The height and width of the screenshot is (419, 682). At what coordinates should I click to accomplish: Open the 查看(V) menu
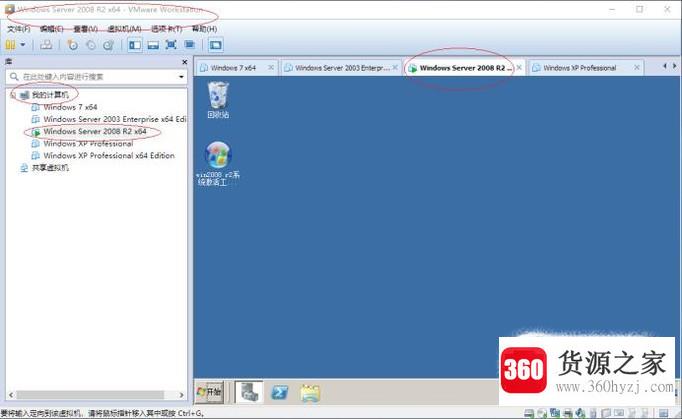coord(85,29)
